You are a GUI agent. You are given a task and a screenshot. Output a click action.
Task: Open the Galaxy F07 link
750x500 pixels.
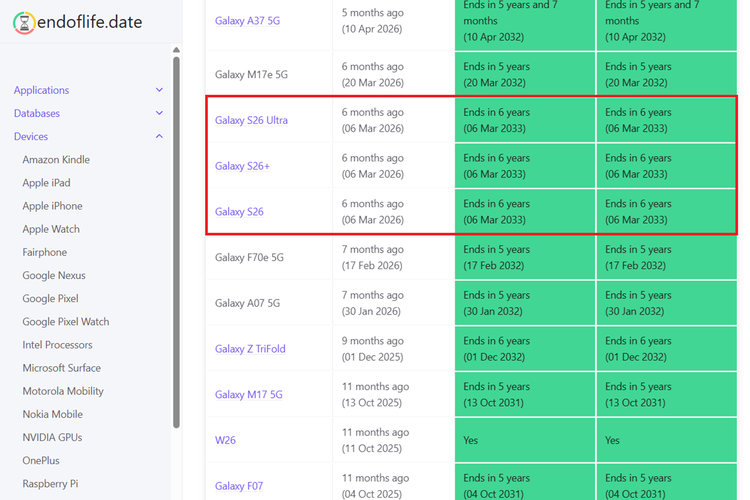pyautogui.click(x=239, y=486)
